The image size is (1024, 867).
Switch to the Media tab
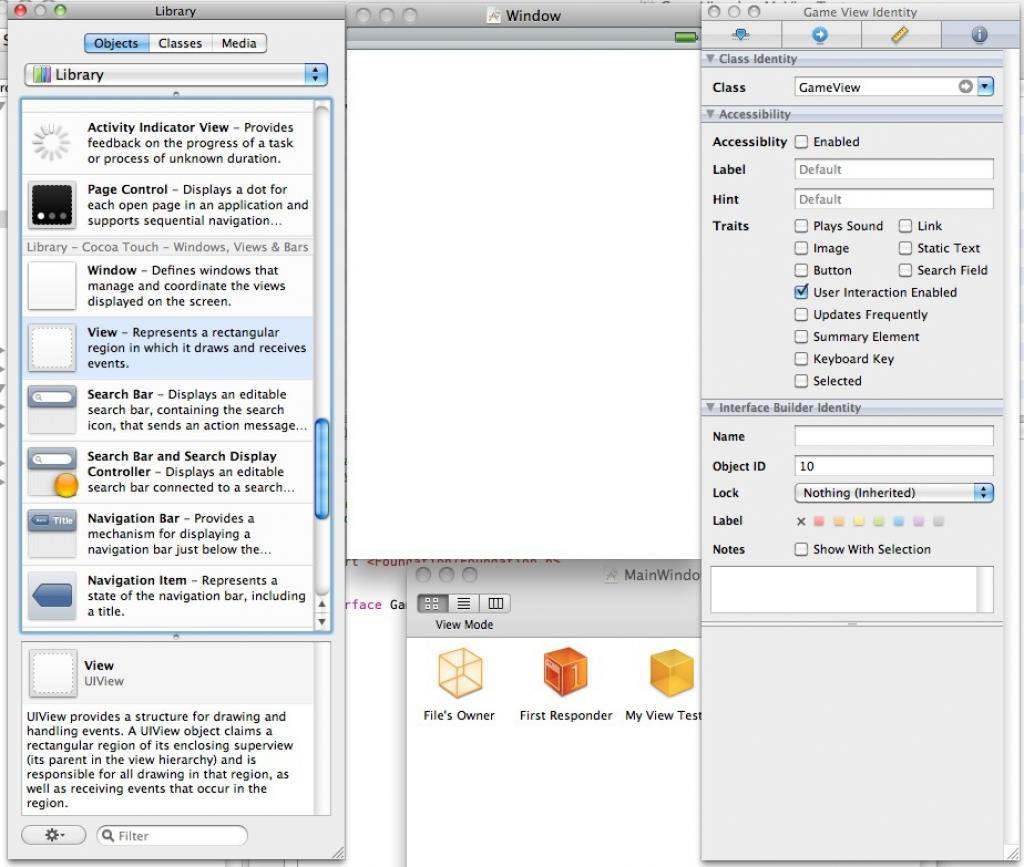click(239, 43)
